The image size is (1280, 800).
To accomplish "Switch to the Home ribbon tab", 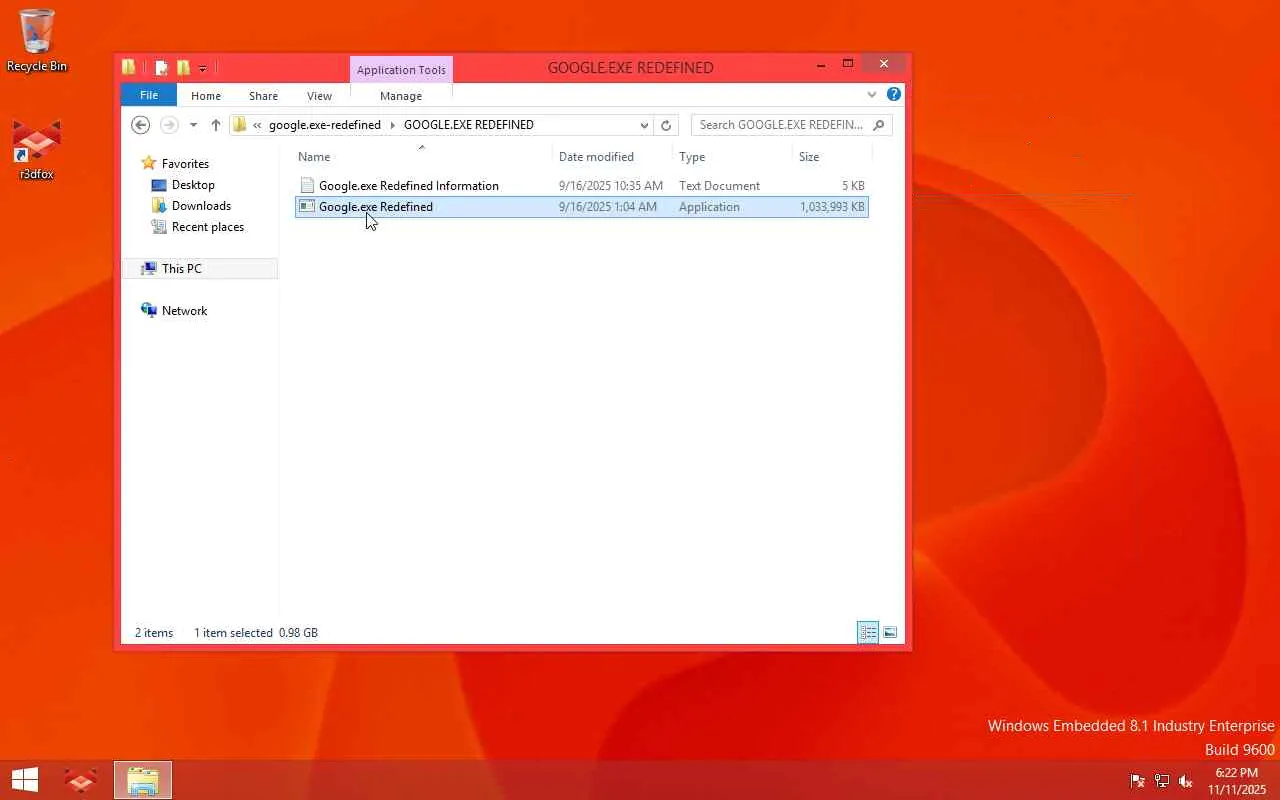I will [206, 96].
